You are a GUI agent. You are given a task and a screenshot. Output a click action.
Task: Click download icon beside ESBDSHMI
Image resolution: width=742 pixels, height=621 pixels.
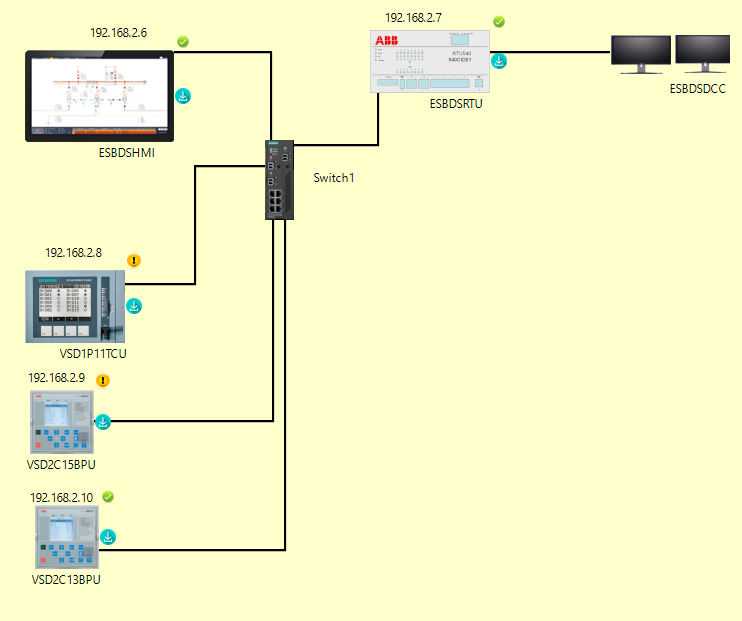[x=184, y=97]
